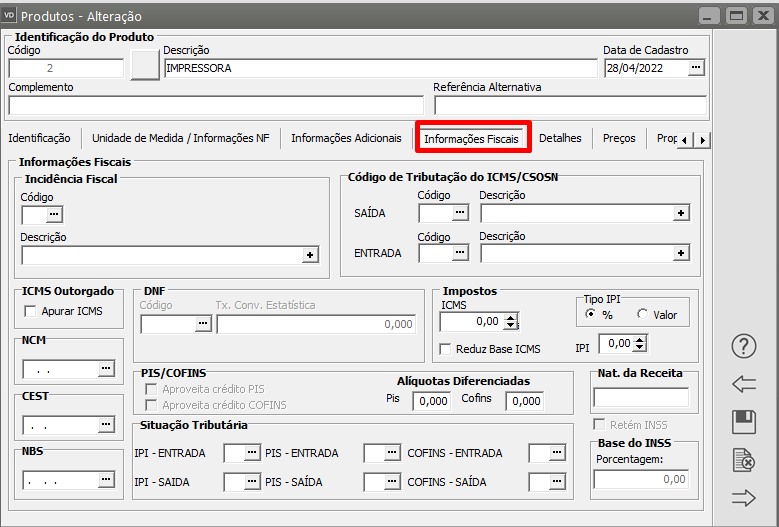Go to previous record with left arrow

744,384
